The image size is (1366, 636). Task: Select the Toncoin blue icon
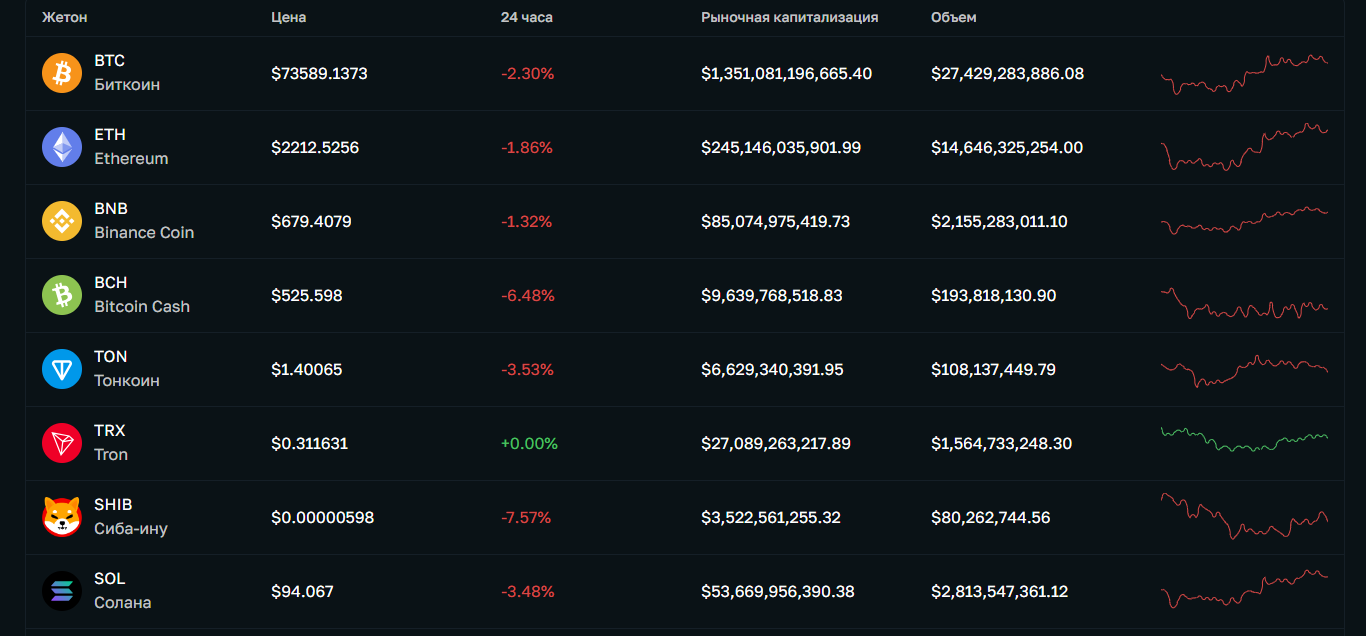tap(61, 368)
